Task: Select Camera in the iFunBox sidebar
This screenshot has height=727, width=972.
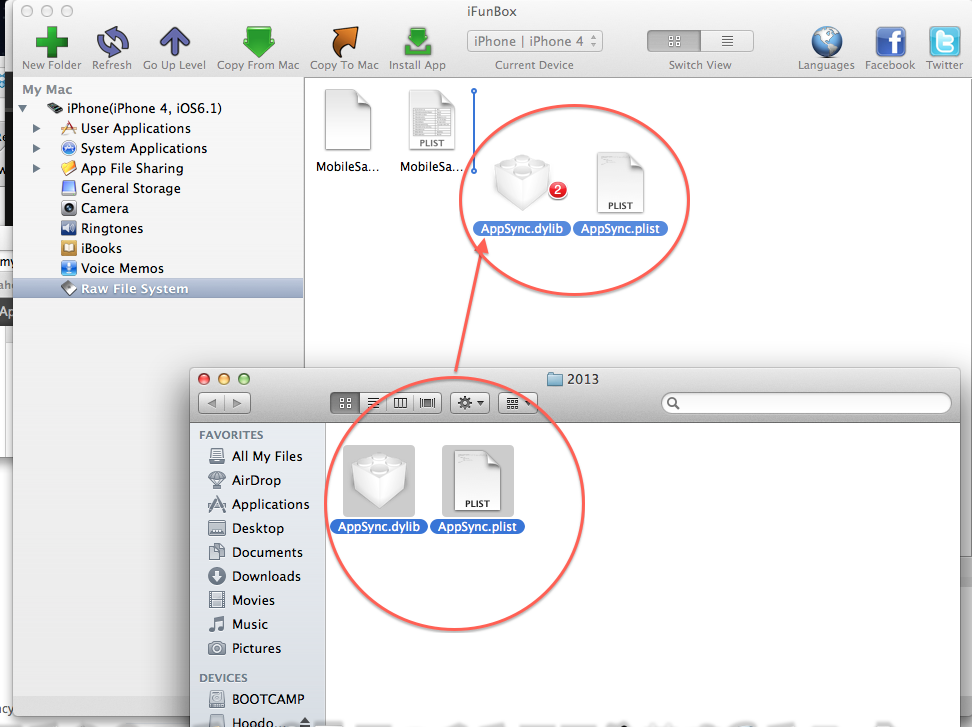Action: tap(104, 208)
